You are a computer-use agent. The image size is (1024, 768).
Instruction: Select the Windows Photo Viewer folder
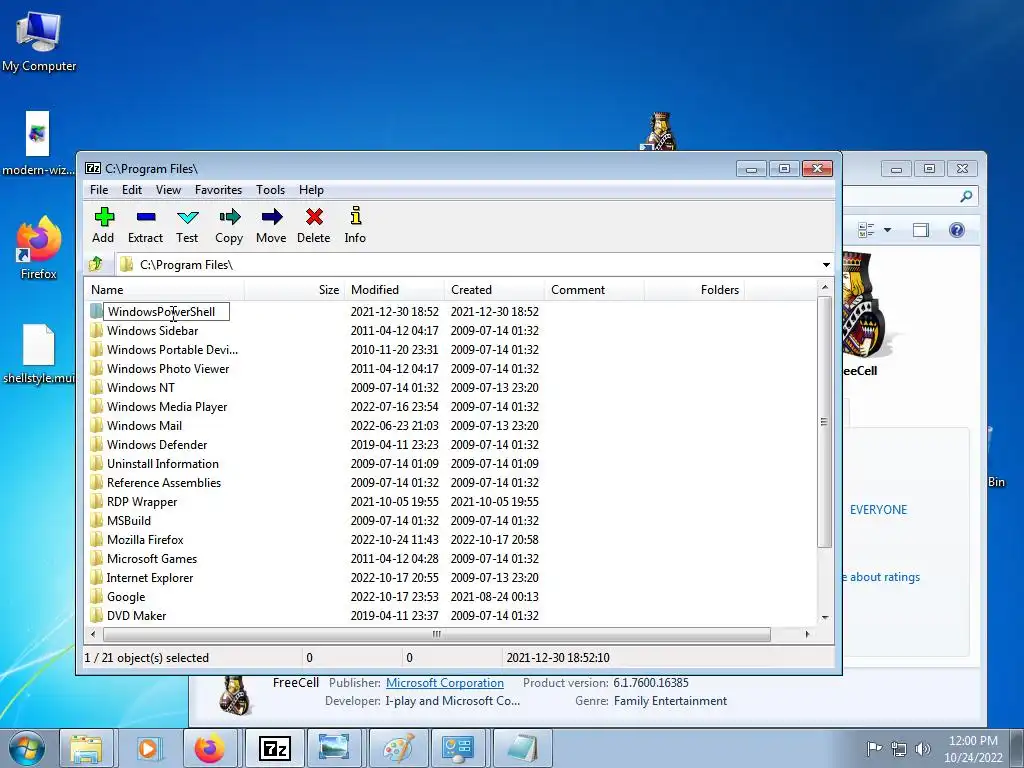pyautogui.click(x=168, y=368)
